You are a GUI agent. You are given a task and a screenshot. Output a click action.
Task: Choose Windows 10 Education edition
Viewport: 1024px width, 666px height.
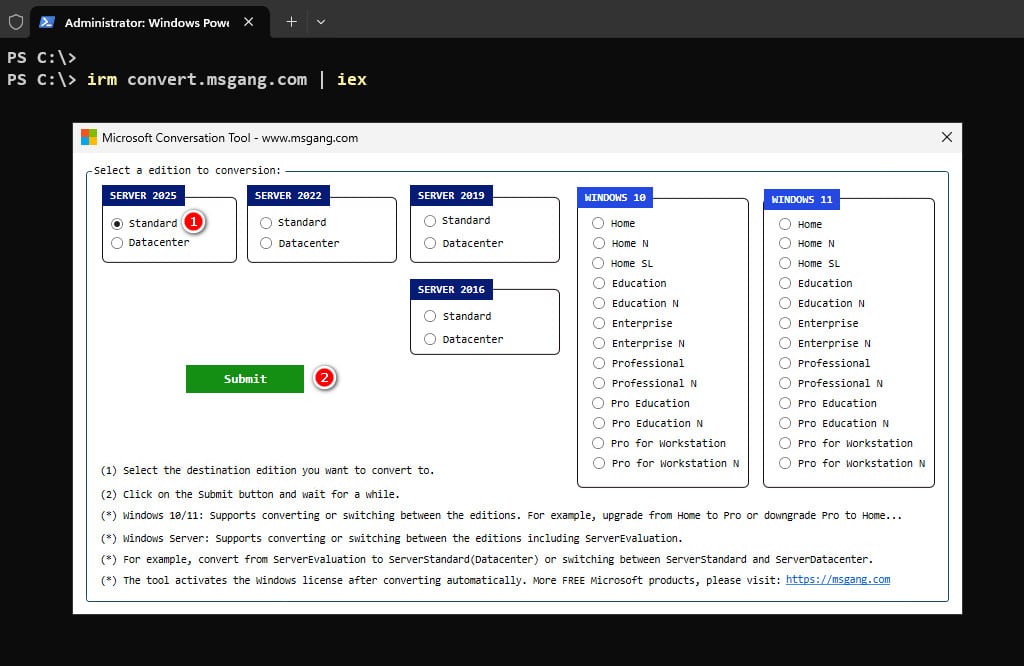(x=599, y=283)
